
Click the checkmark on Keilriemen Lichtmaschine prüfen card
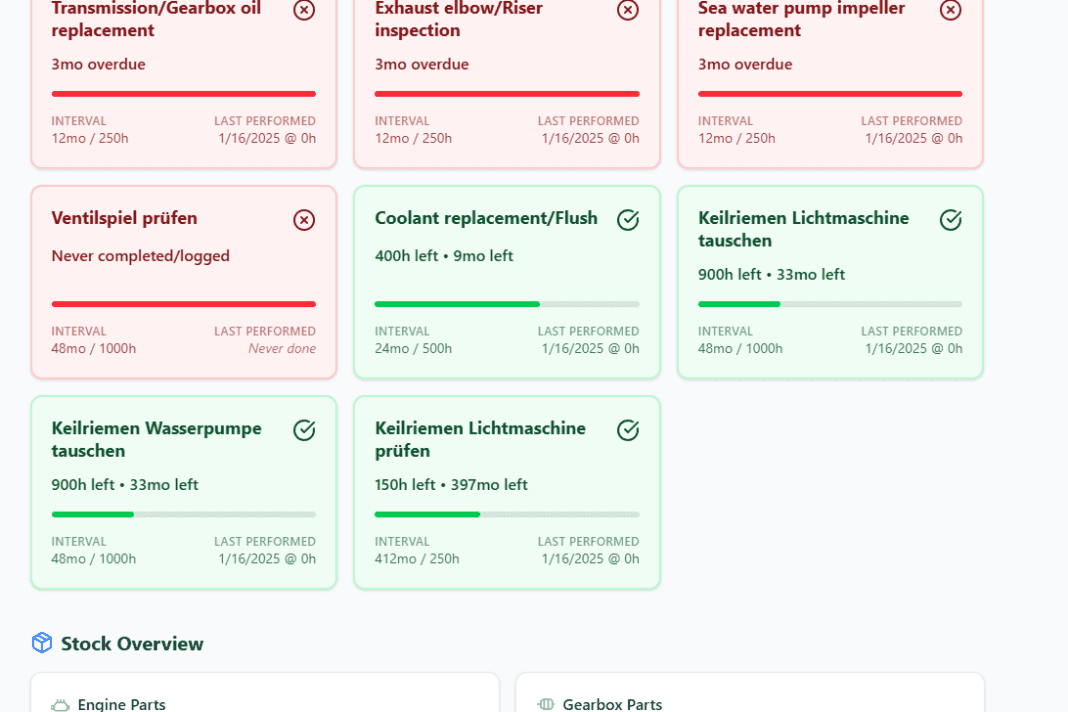tap(628, 430)
